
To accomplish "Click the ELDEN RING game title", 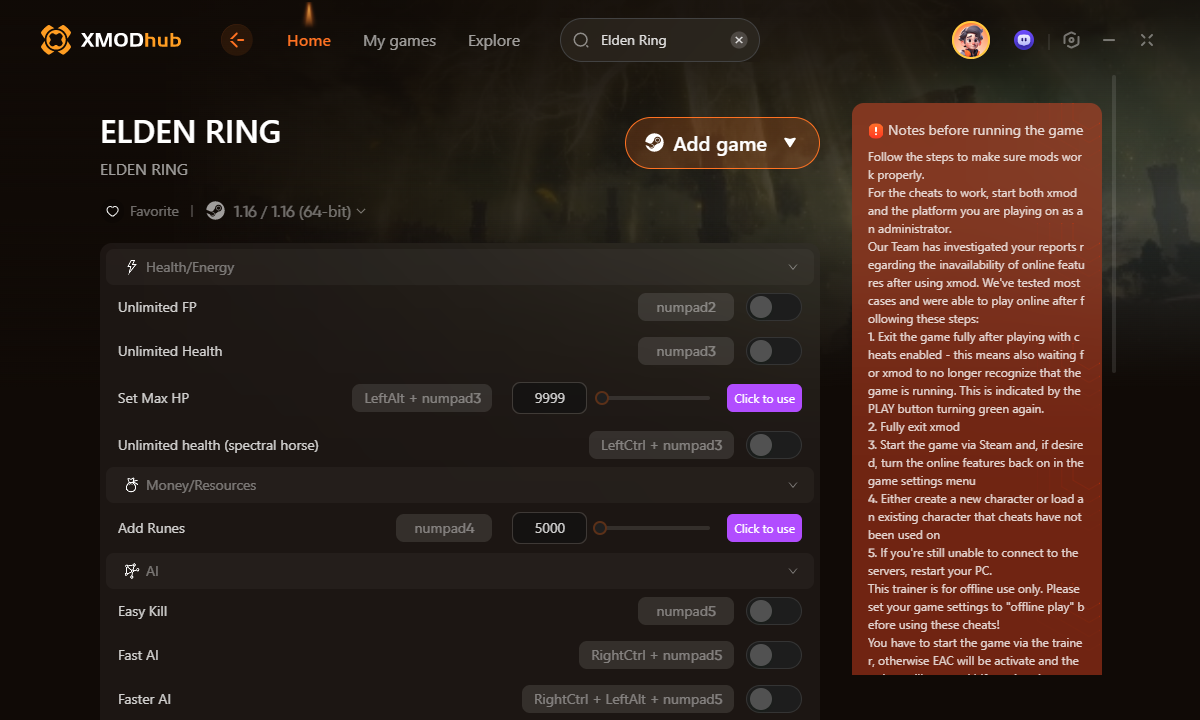I will click(191, 132).
